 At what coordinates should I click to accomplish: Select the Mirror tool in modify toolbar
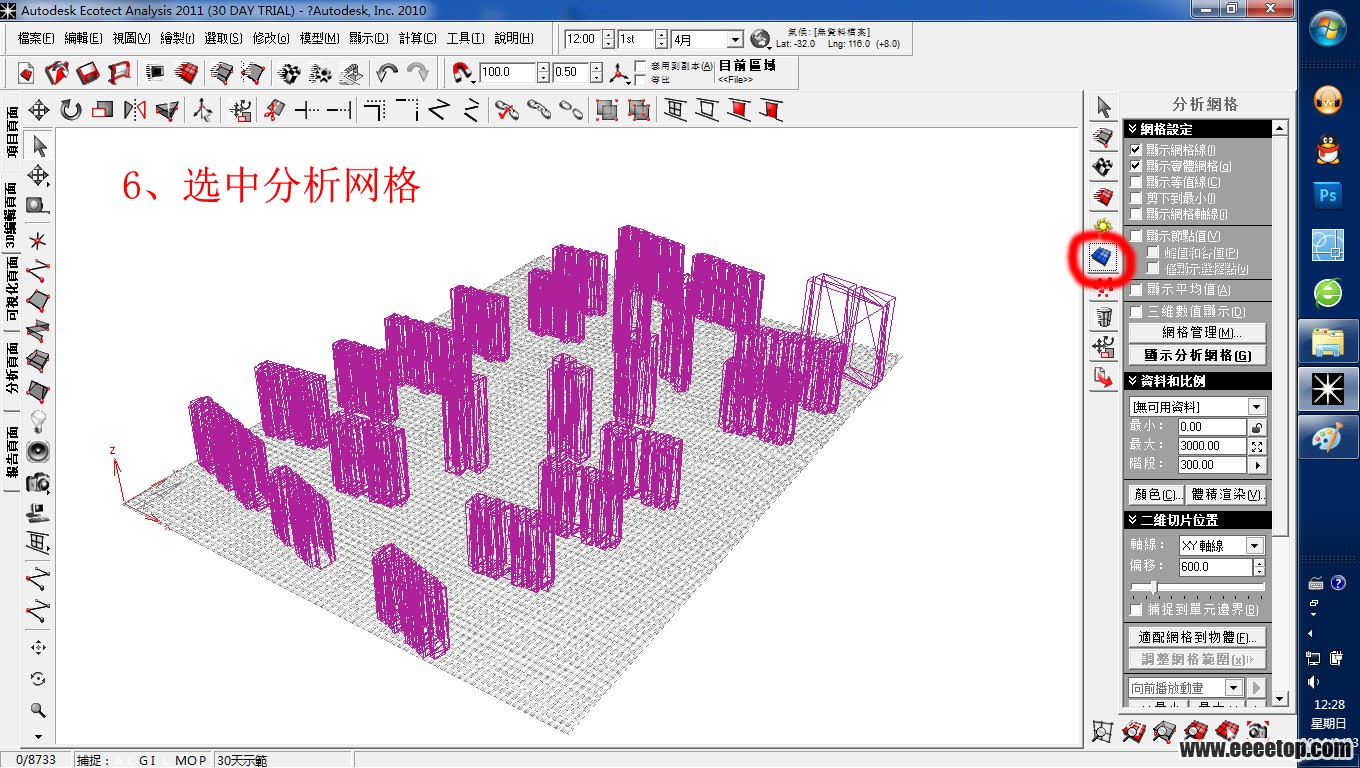[135, 110]
